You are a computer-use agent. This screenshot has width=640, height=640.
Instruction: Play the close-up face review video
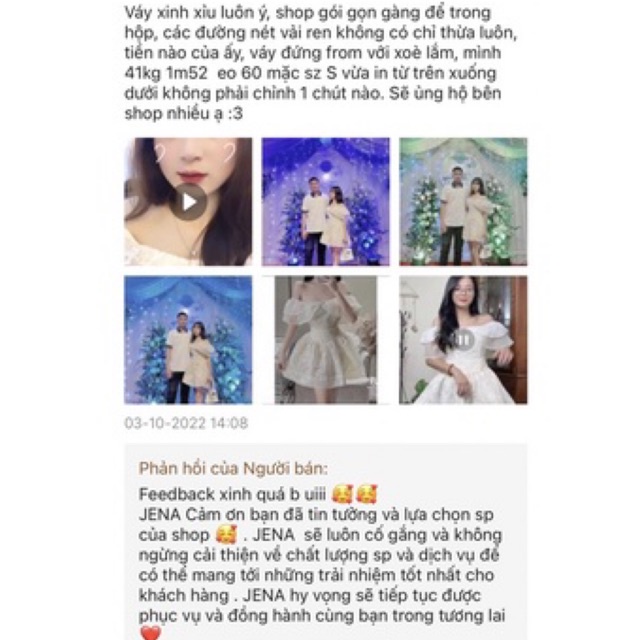point(188,202)
